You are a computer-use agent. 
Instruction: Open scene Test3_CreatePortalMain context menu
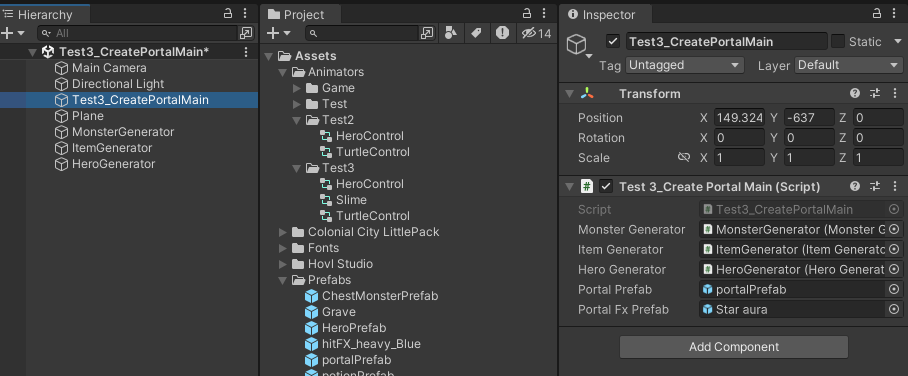[x=246, y=52]
